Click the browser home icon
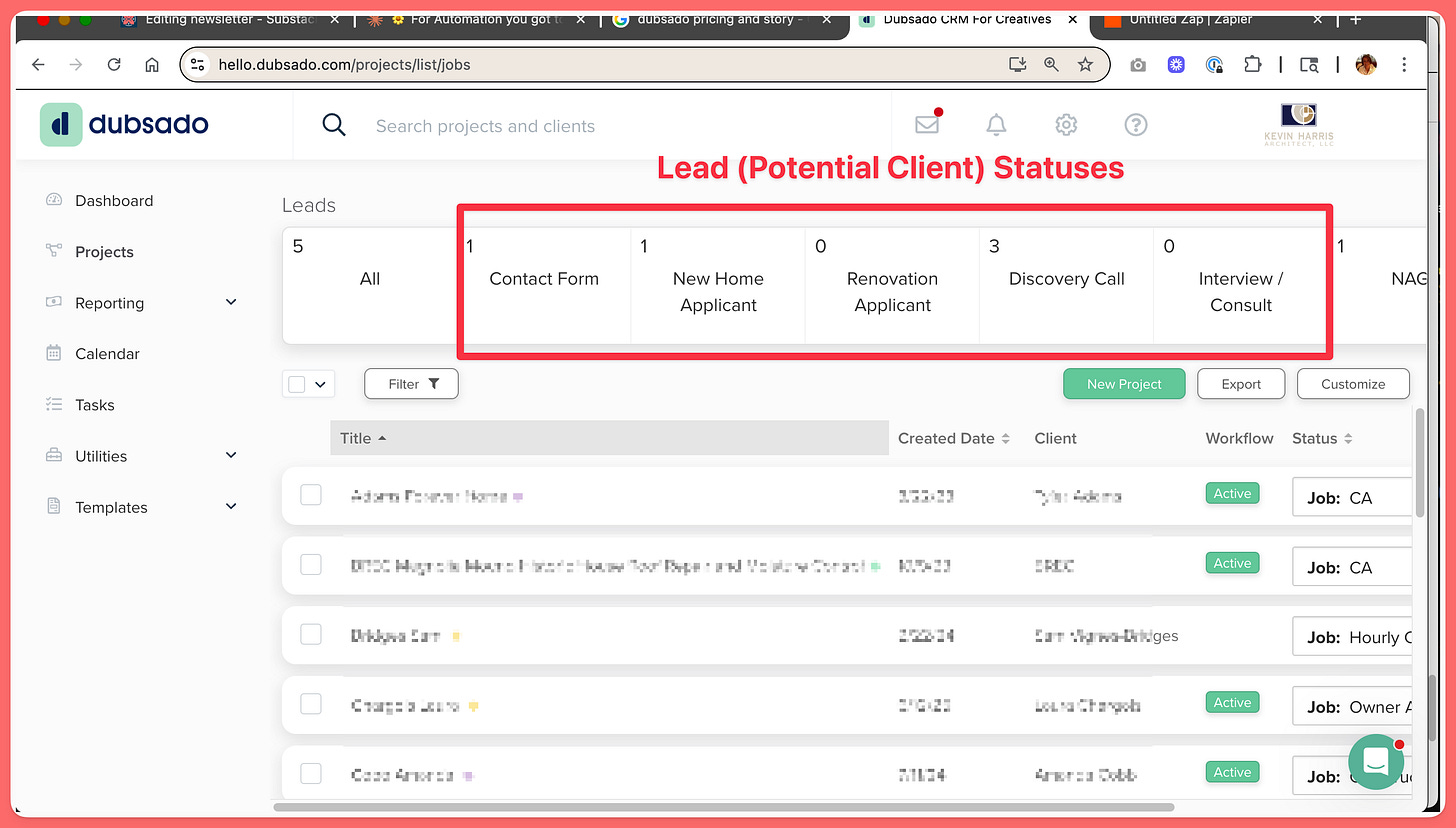This screenshot has width=1456, height=828. point(152,65)
